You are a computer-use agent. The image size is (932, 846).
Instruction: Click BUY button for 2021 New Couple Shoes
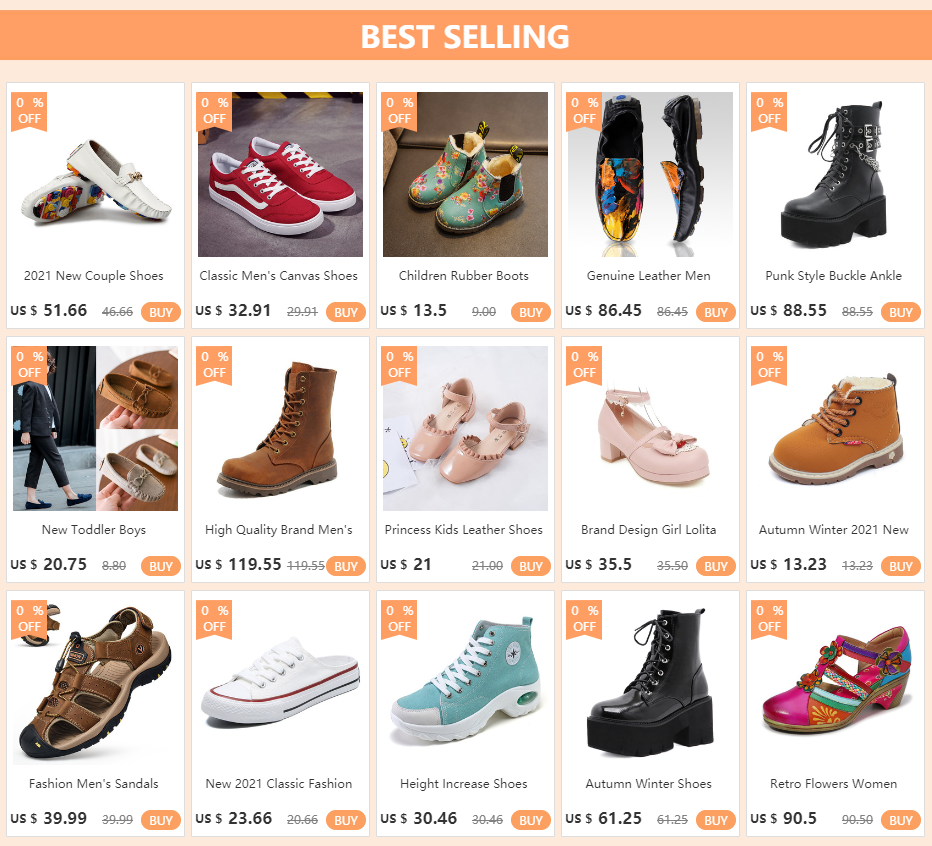161,312
